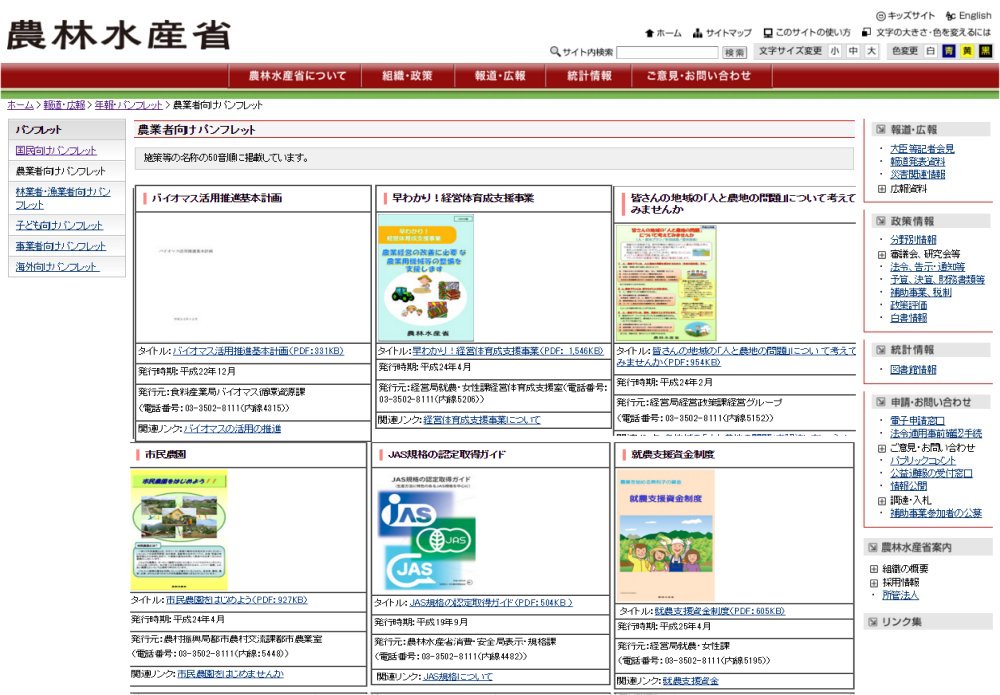Expand the 組織の概要 section
Image resolution: width=1000 pixels, height=695 pixels.
coord(874,569)
